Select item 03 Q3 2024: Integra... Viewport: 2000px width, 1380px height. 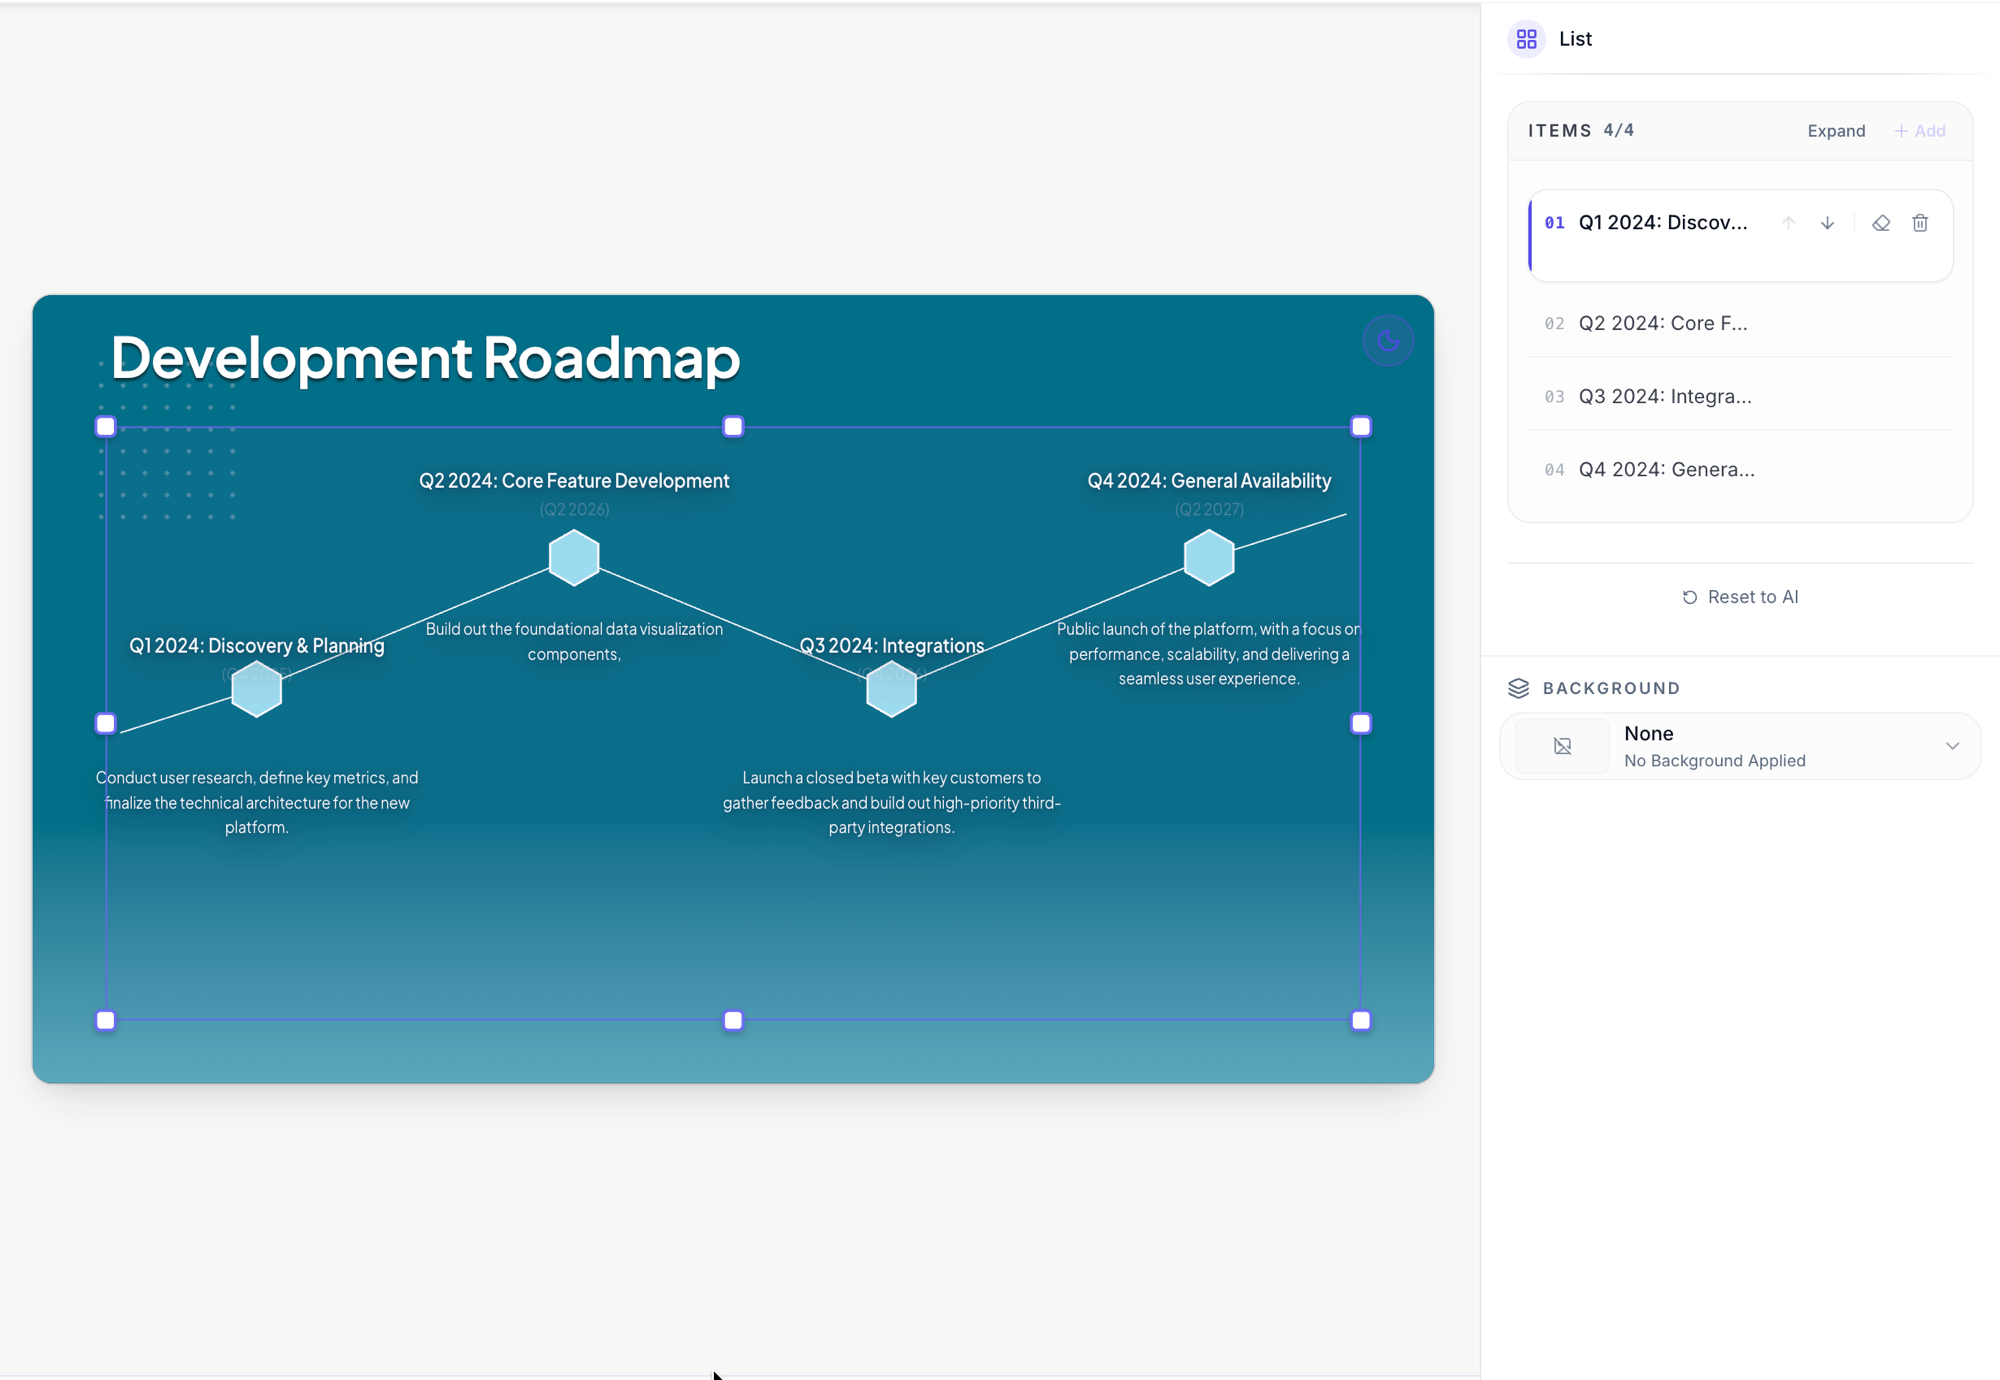tap(1740, 396)
